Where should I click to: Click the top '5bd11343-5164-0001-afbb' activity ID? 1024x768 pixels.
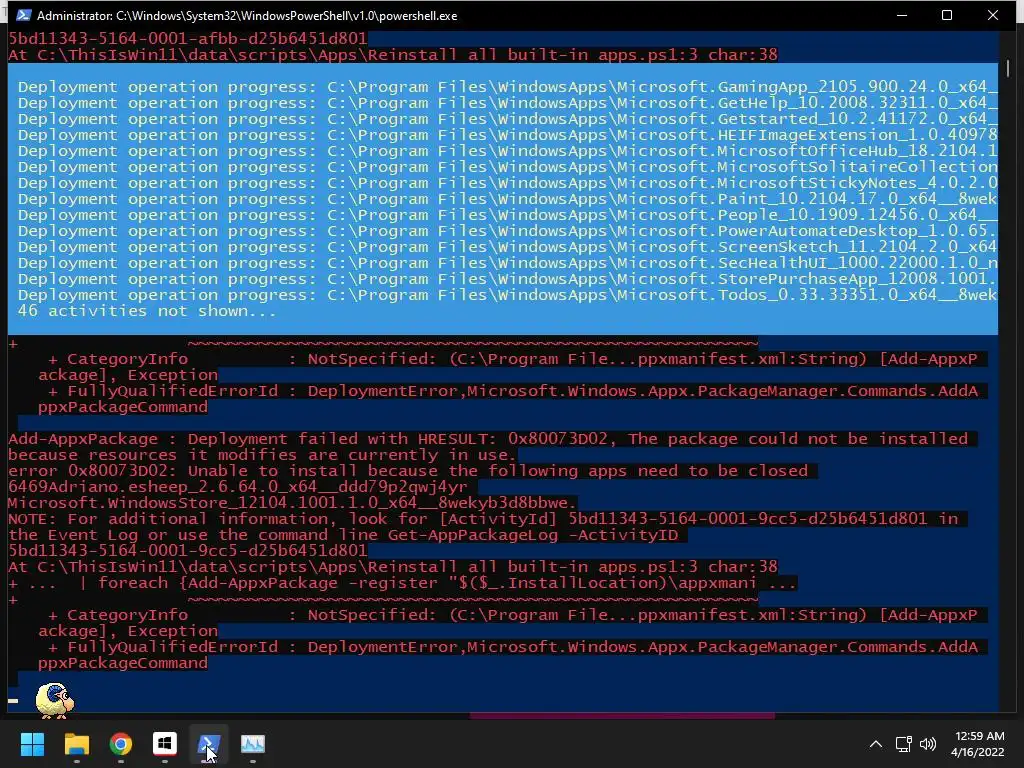187,39
